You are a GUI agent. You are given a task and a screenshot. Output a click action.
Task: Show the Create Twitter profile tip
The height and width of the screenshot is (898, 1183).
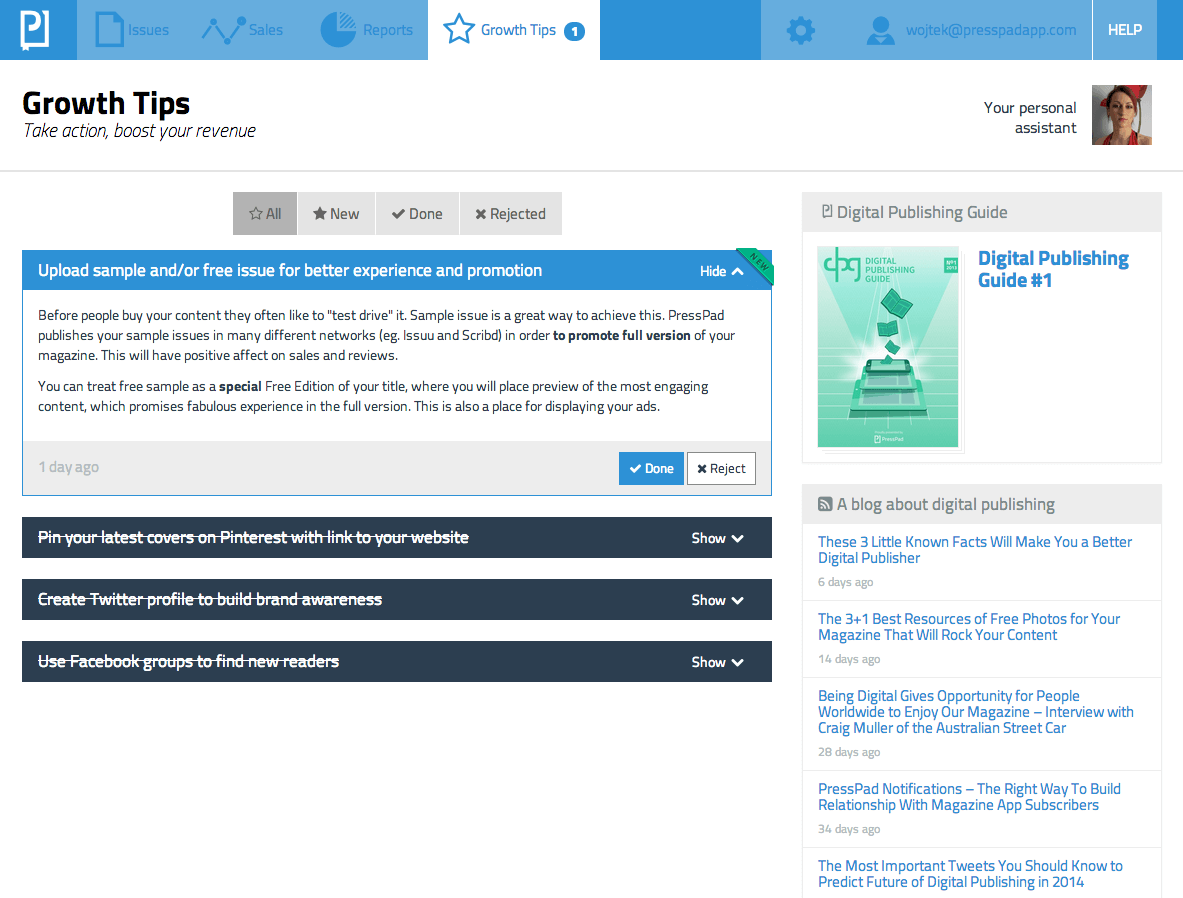tap(717, 600)
